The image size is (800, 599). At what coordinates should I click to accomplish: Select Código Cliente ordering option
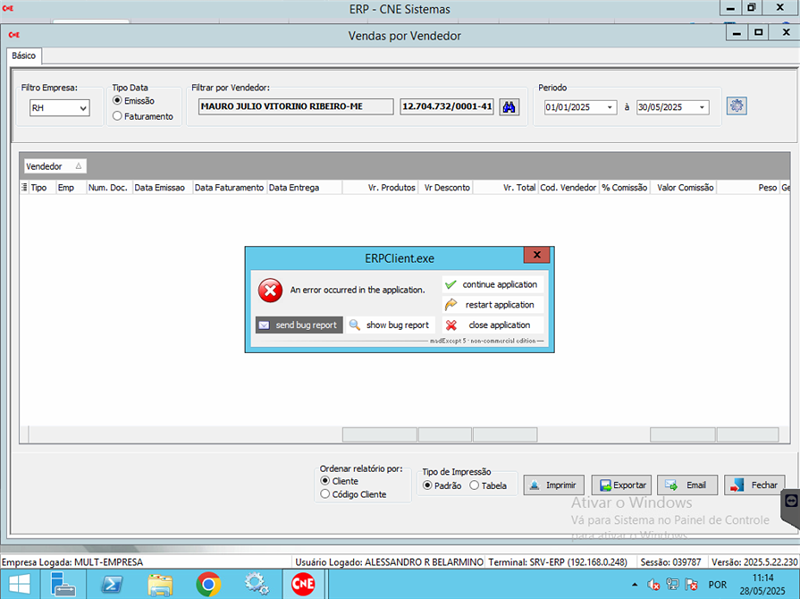pyautogui.click(x=325, y=494)
